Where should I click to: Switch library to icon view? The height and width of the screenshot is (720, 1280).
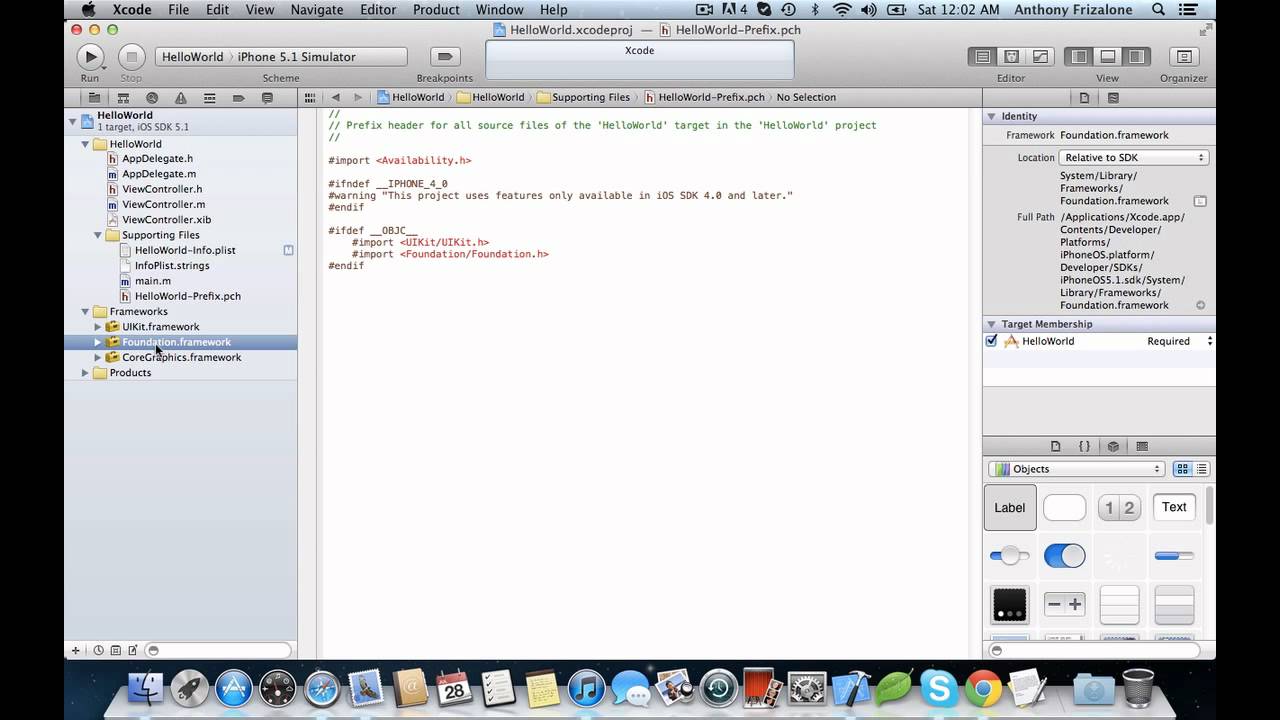[x=1183, y=469]
